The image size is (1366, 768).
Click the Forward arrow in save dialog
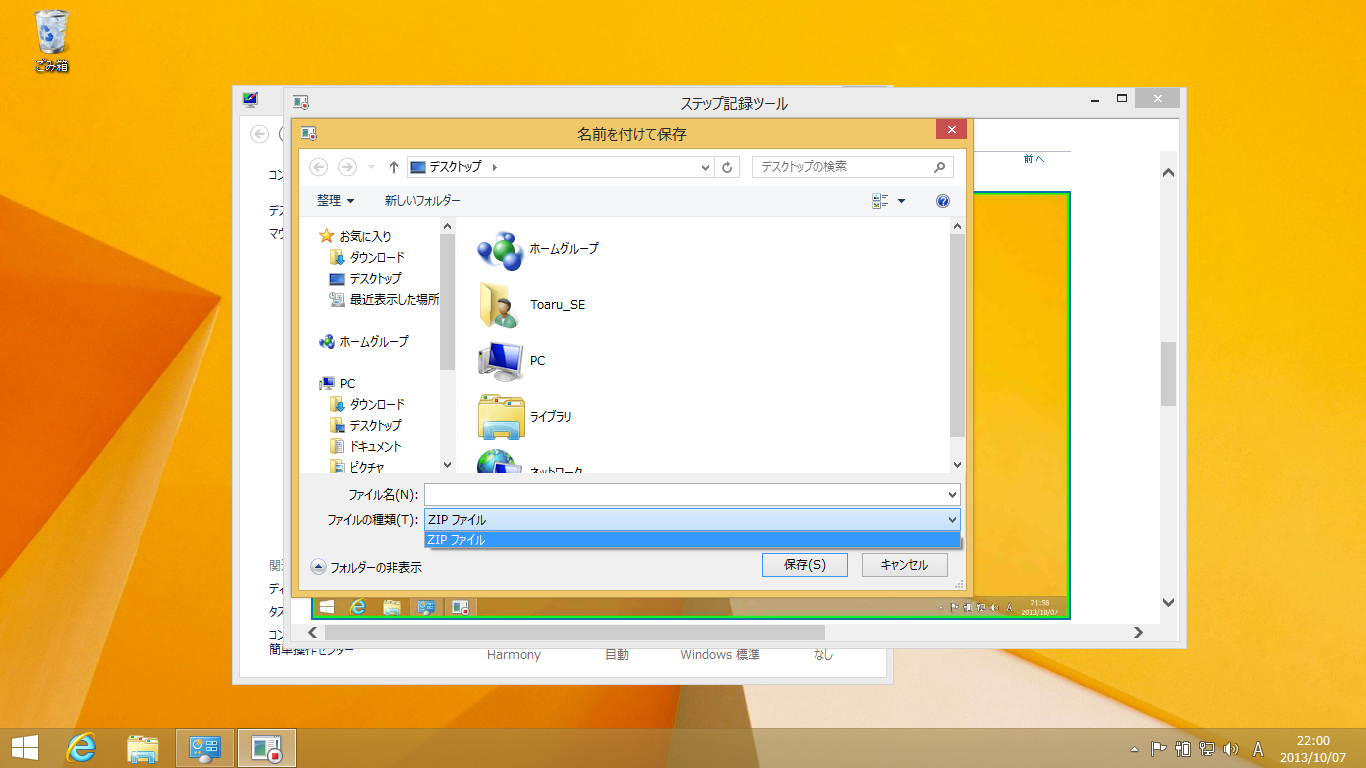[x=347, y=167]
